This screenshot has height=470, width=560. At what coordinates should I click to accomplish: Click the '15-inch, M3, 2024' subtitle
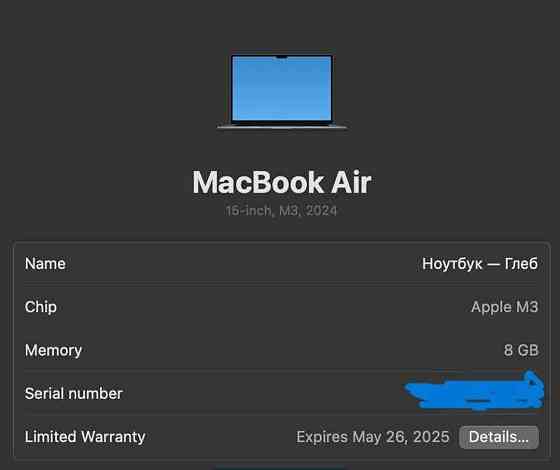pyautogui.click(x=281, y=211)
